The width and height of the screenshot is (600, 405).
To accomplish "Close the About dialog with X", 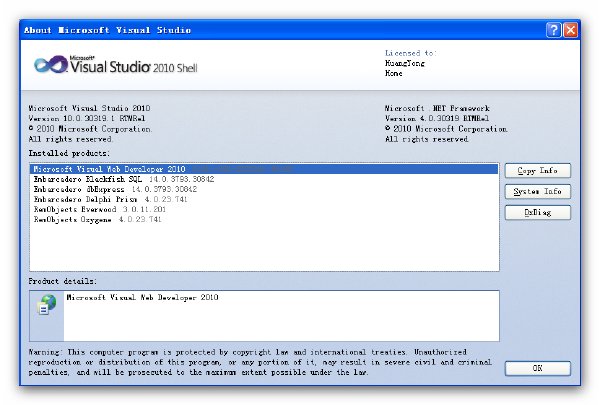I will pyautogui.click(x=571, y=30).
